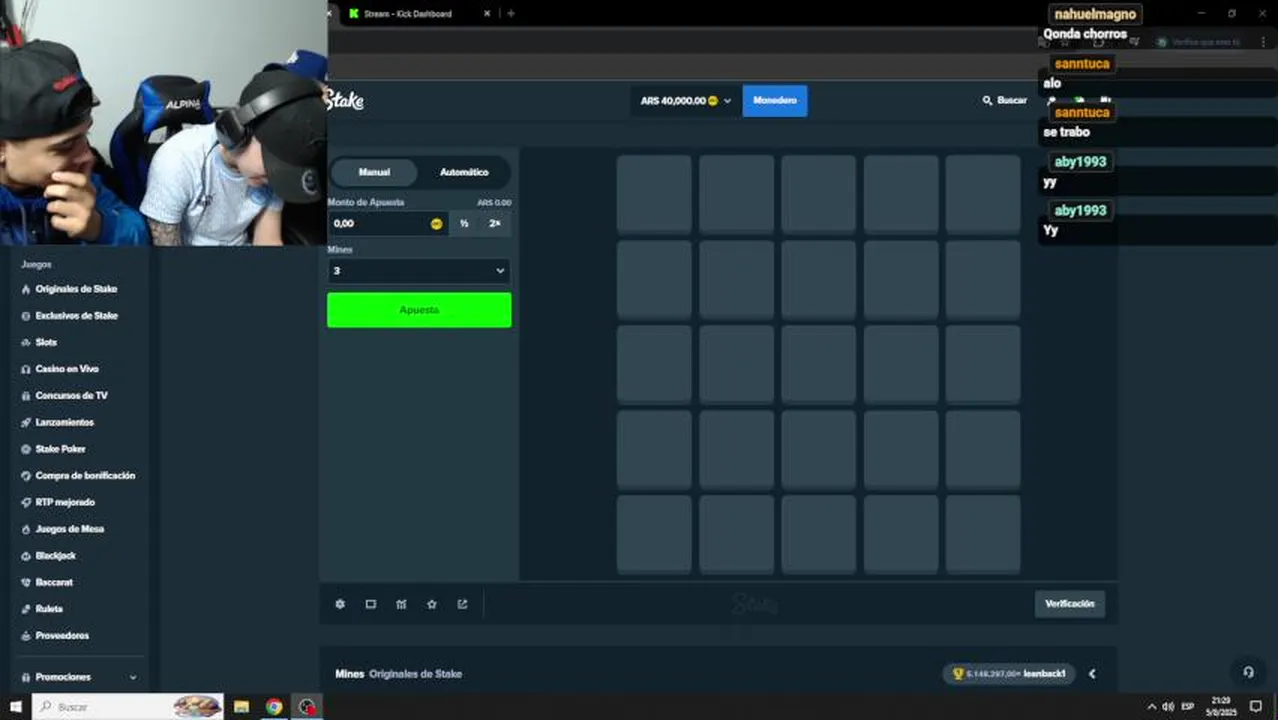Reveal the center tile of the Mines grid
Image resolution: width=1278 pixels, height=720 pixels.
[818, 364]
